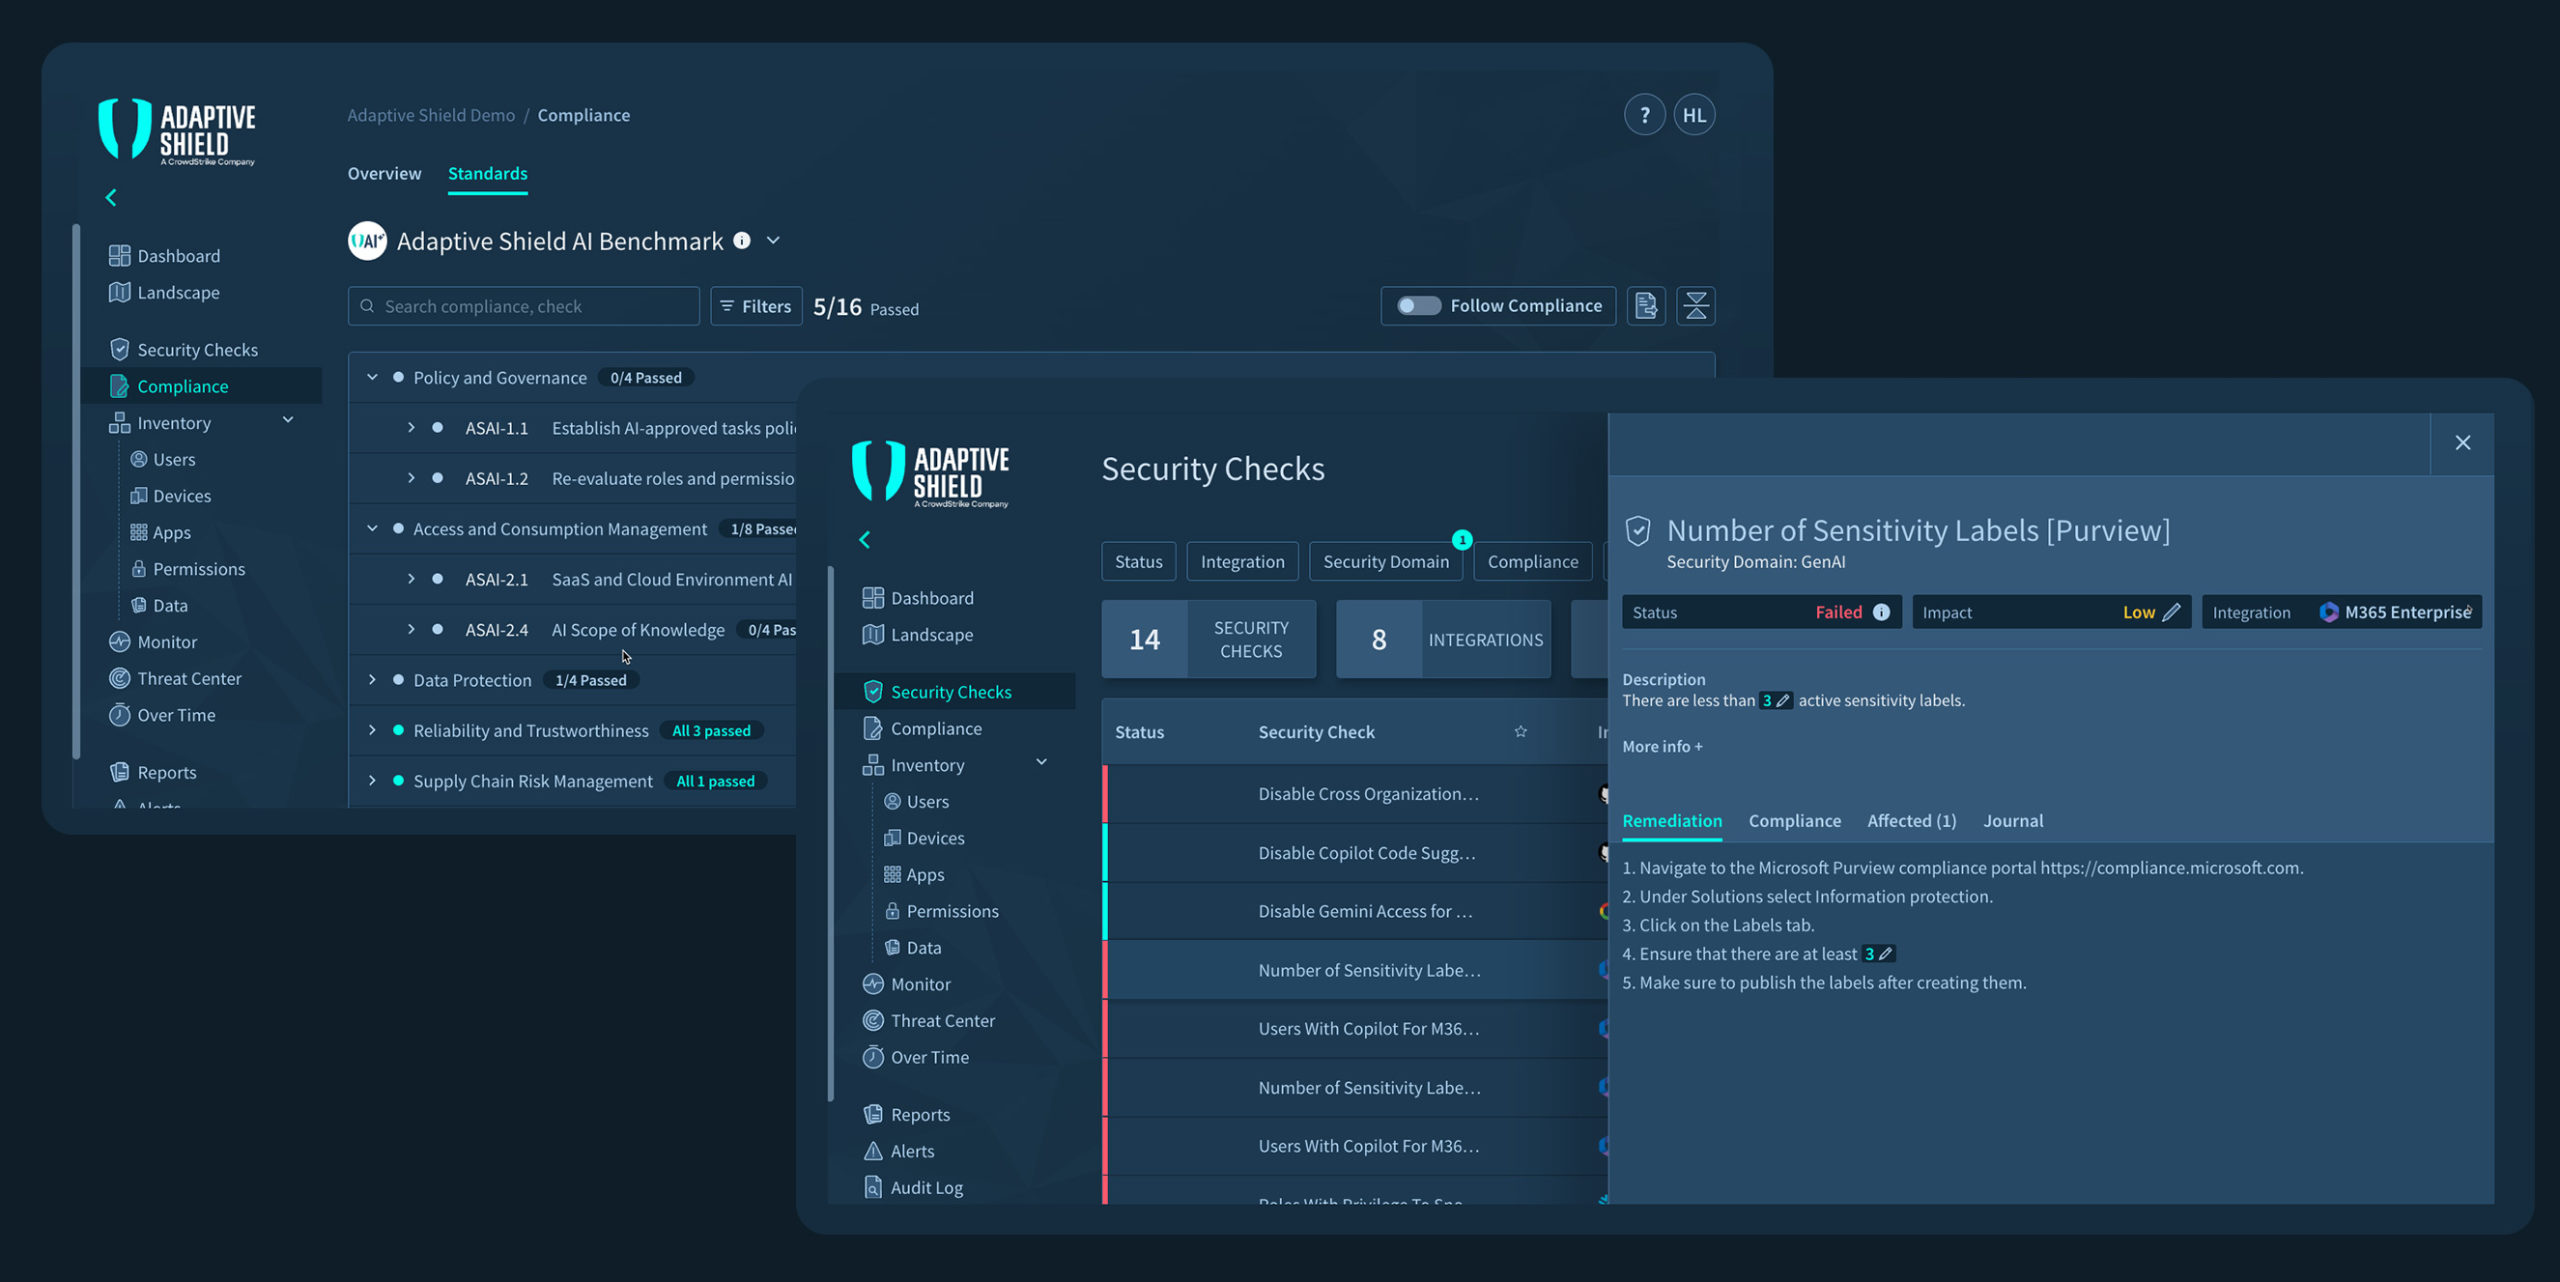Screen dimensions: 2560x1282
Task: Open the Status filter in Security Checks
Action: (x=1138, y=562)
